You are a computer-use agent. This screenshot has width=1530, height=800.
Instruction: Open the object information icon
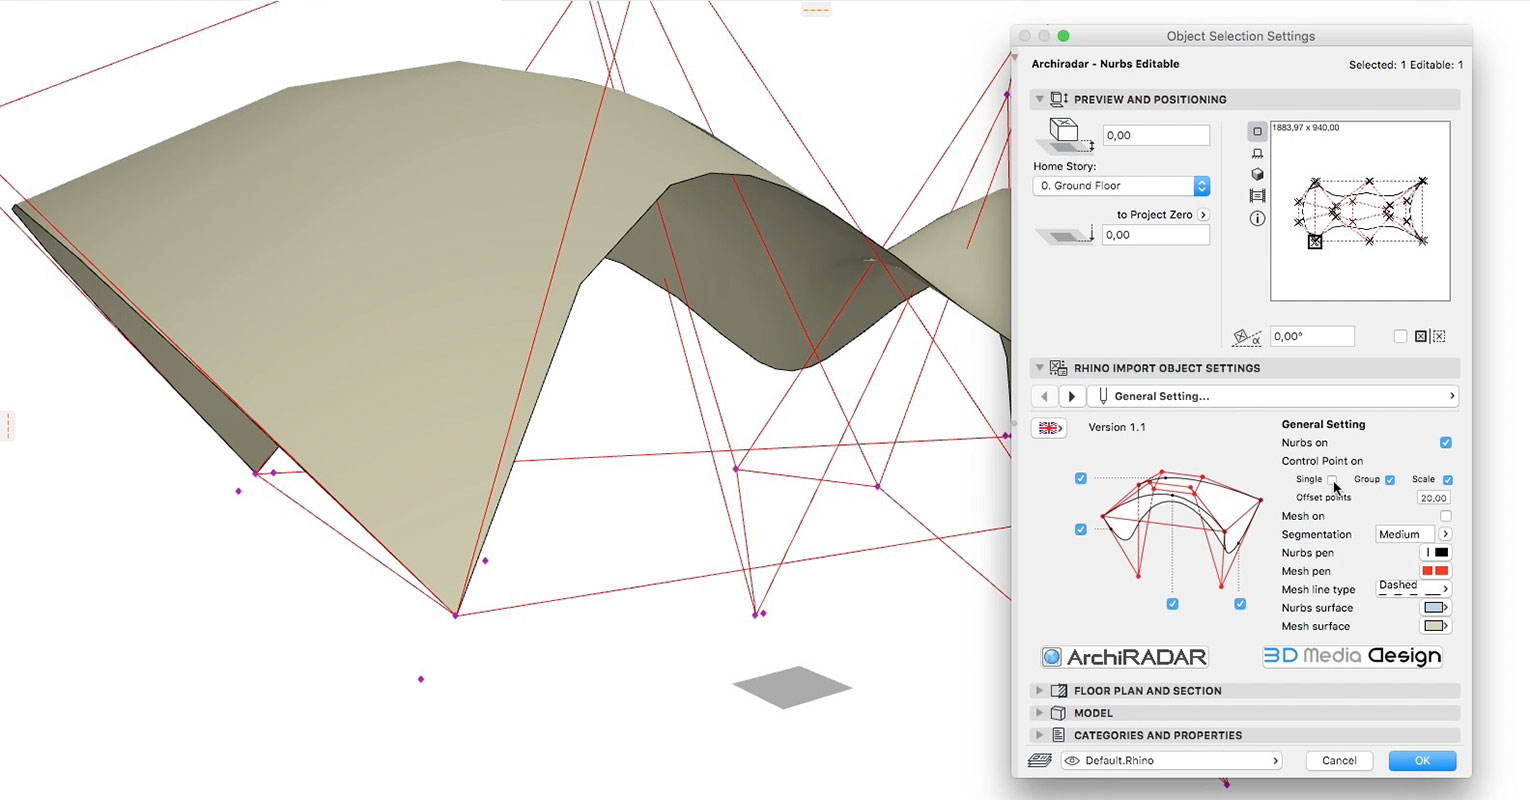click(1258, 218)
